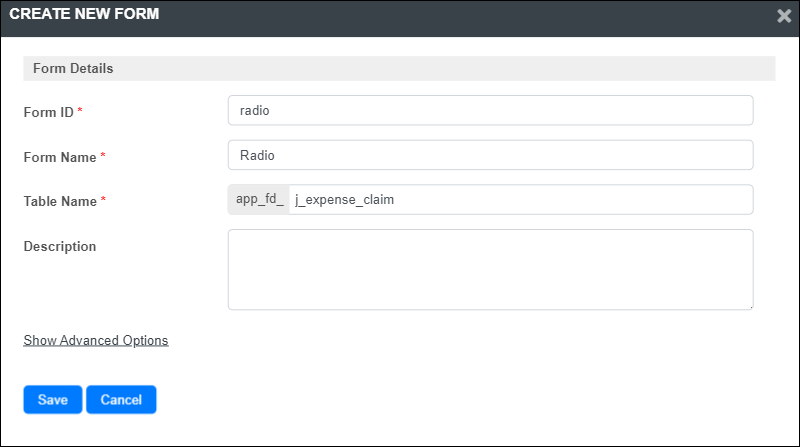Viewport: 800px width, 447px height.
Task: Click the Form Name label
Action: [60, 157]
